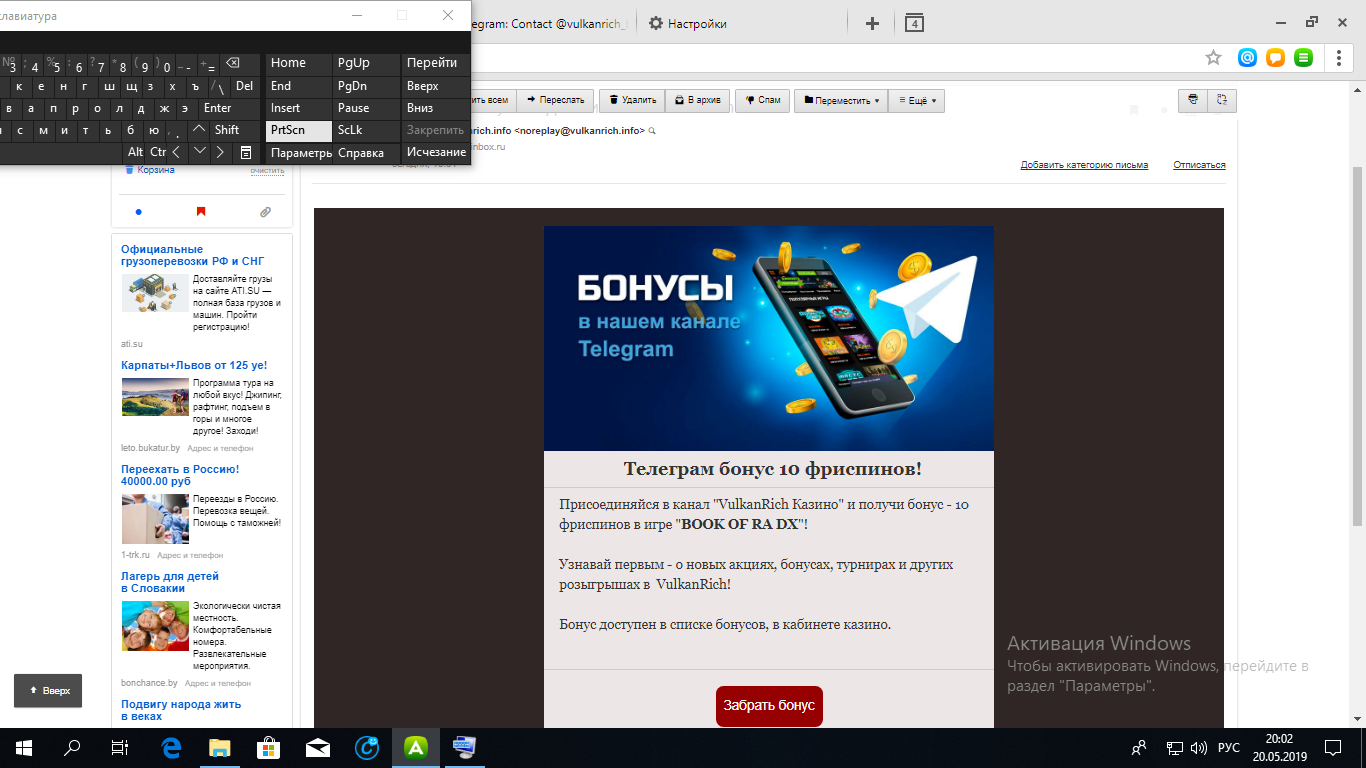Viewport: 1366px width, 768px height.
Task: Open a new browser tab
Action: pos(872,23)
